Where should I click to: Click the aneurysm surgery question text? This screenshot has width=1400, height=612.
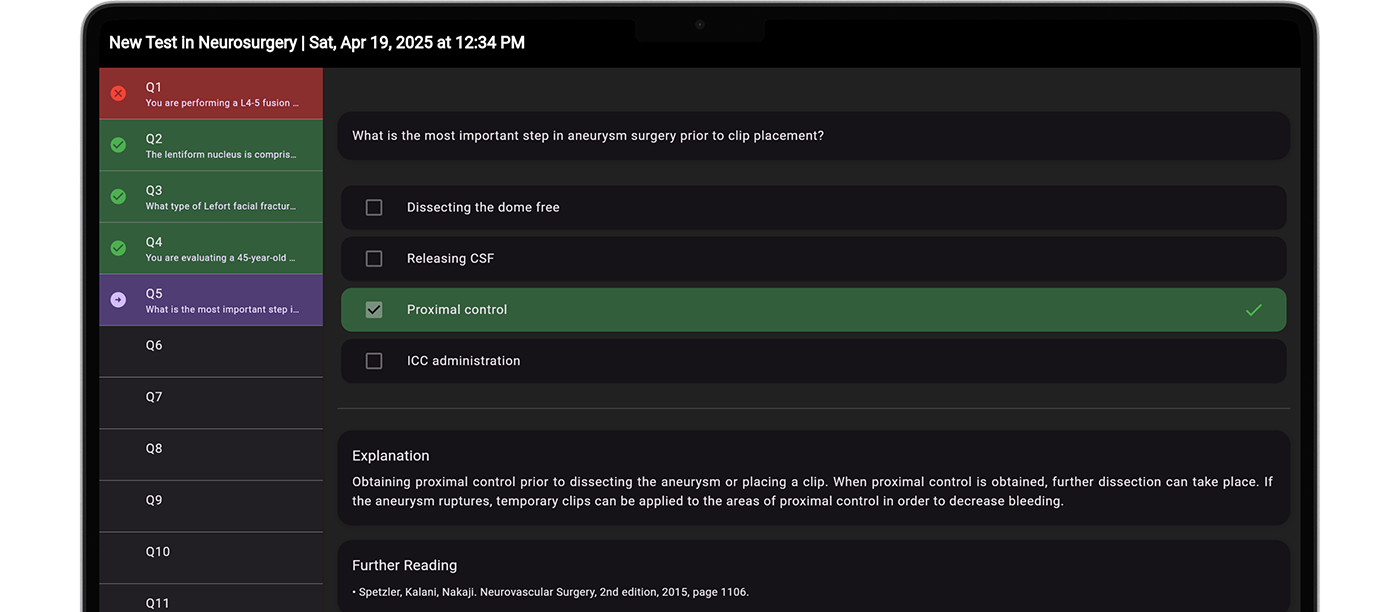tap(588, 136)
